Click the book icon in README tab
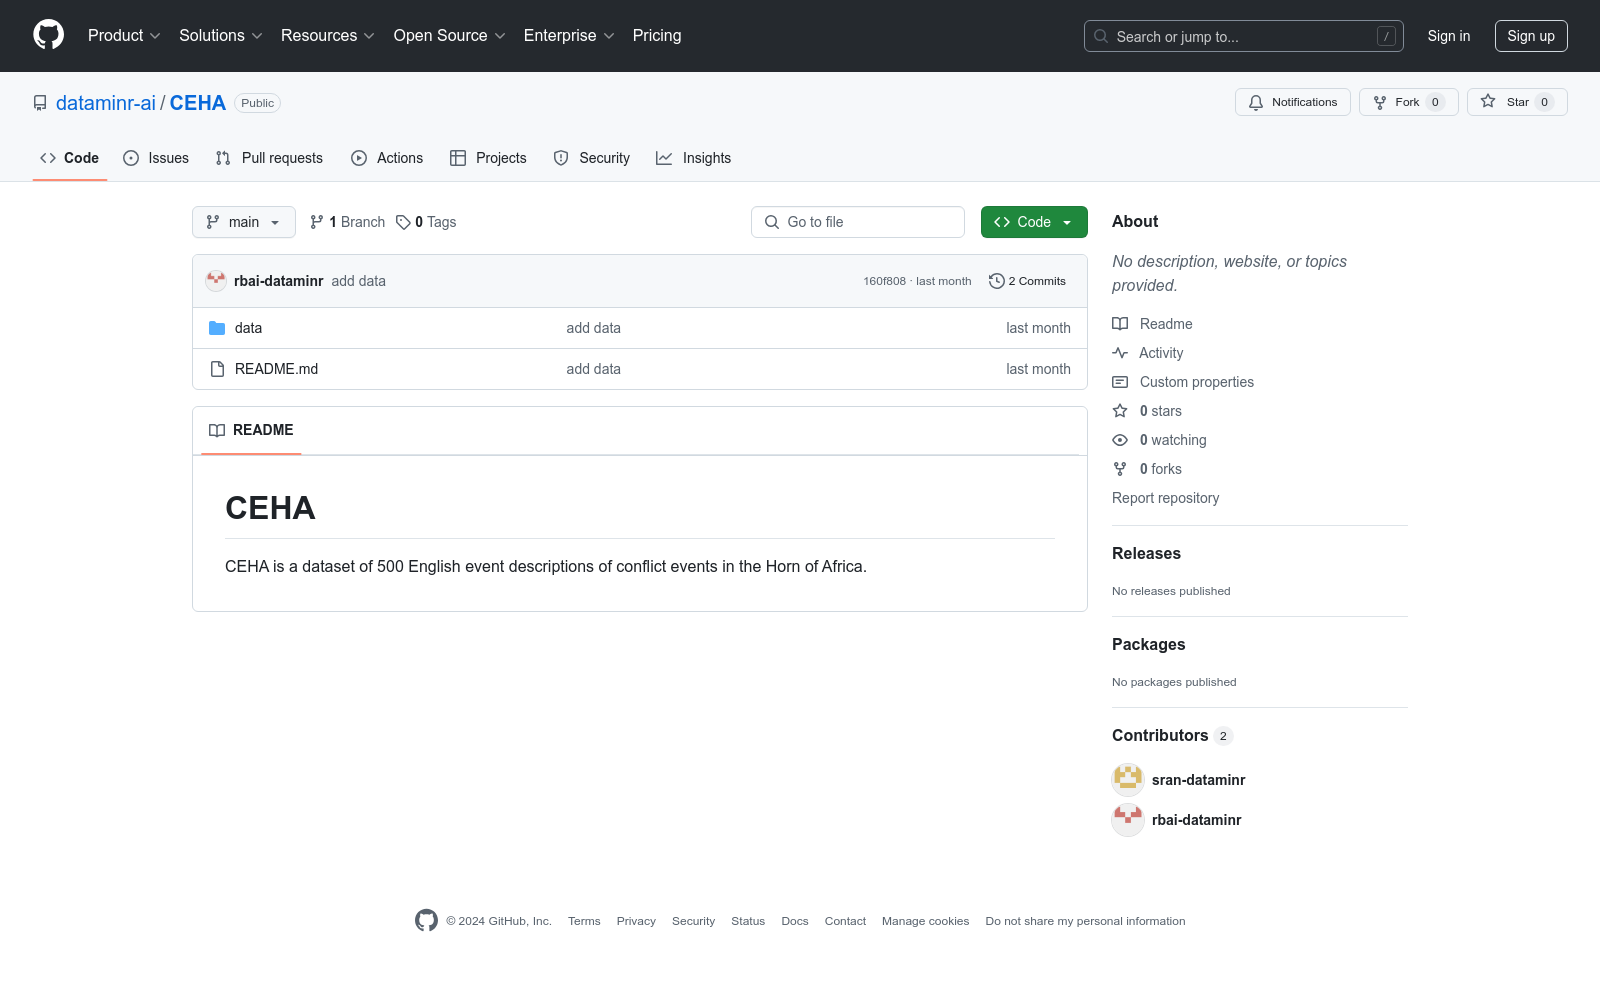Viewport: 1600px width, 1000px height. click(217, 430)
